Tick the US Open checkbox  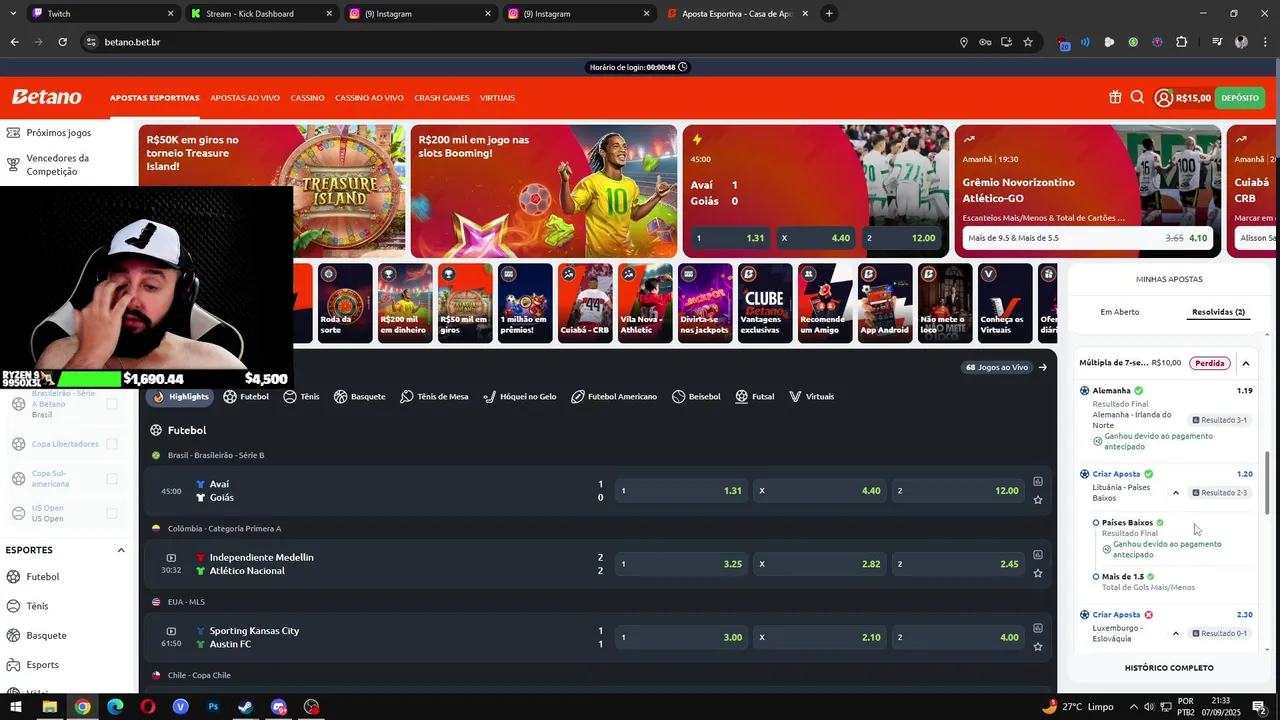[x=112, y=513]
